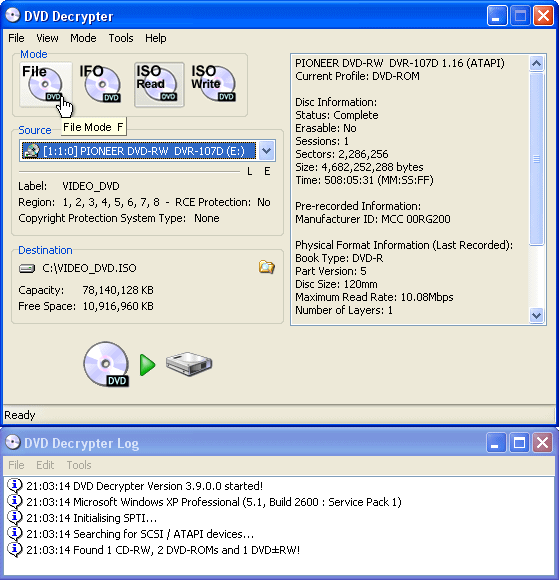The image size is (559, 580).
Task: Click the E button under Source
Action: click(x=267, y=171)
